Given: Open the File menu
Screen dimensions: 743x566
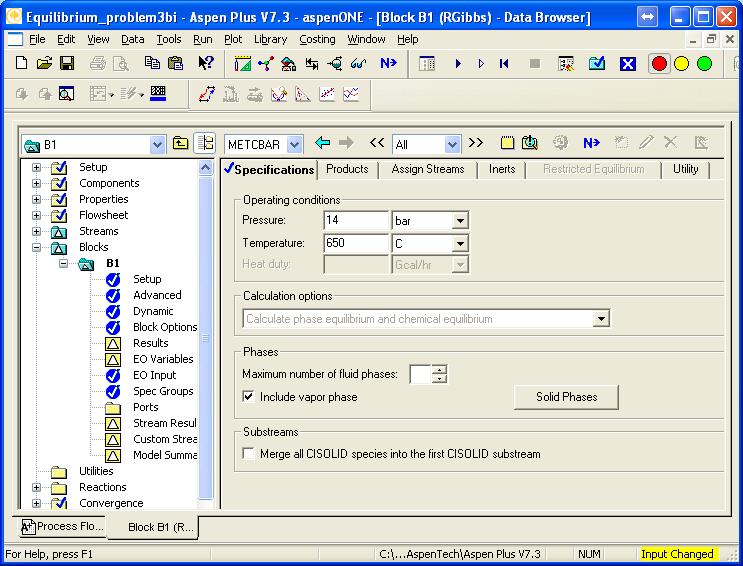Looking at the screenshot, I should pyautogui.click(x=37, y=39).
